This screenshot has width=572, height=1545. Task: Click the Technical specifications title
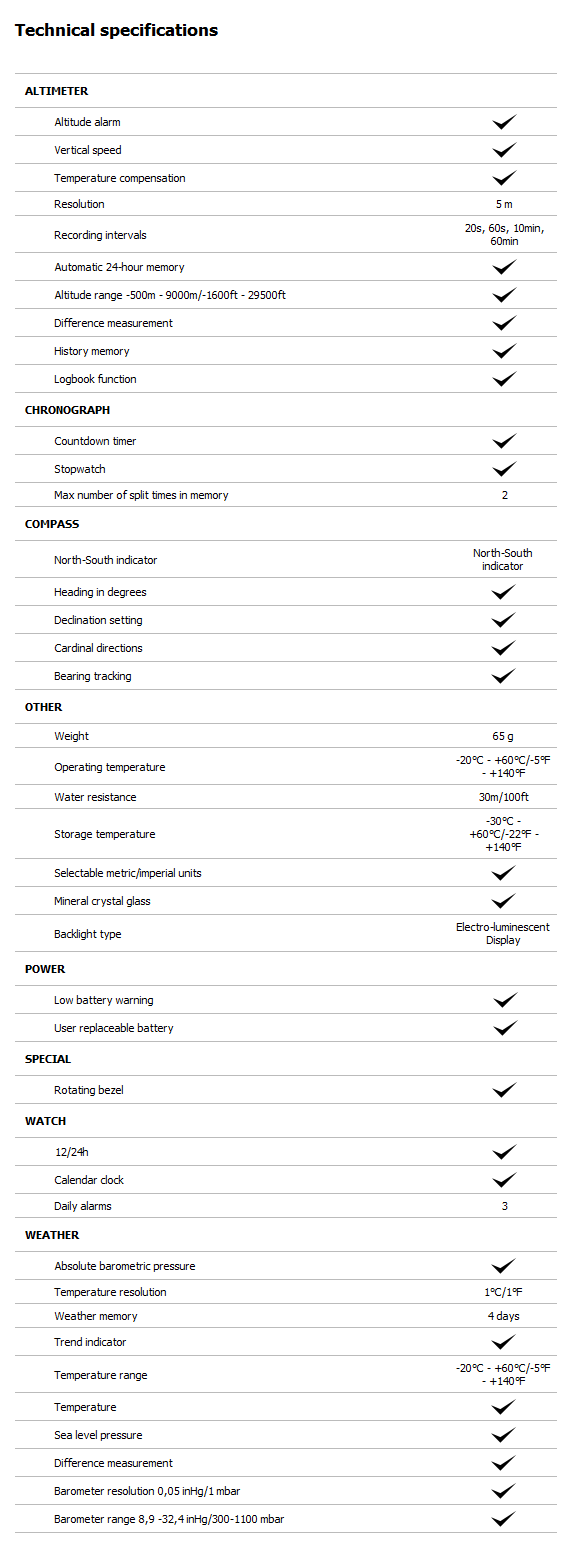[116, 31]
